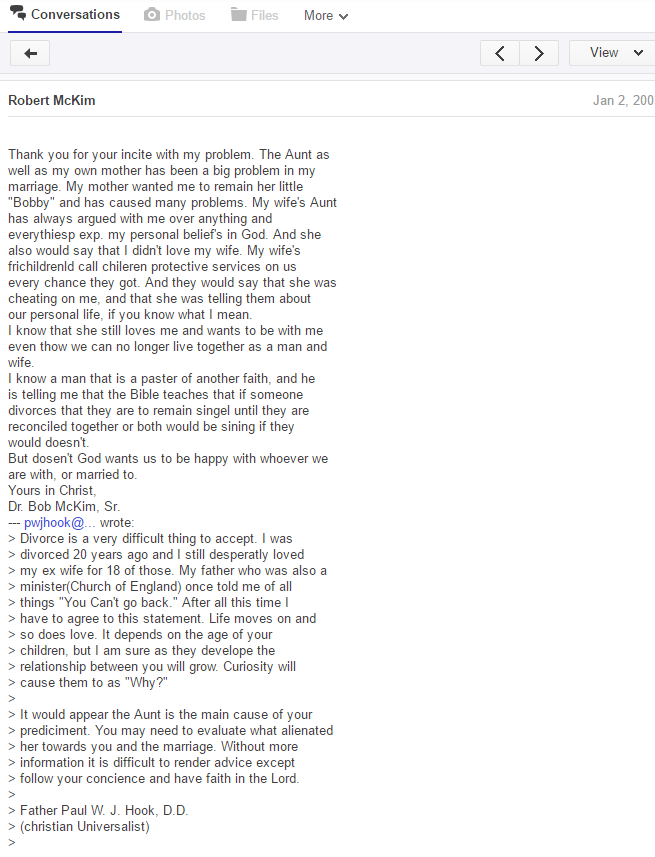Open the Photos tab label

[185, 15]
